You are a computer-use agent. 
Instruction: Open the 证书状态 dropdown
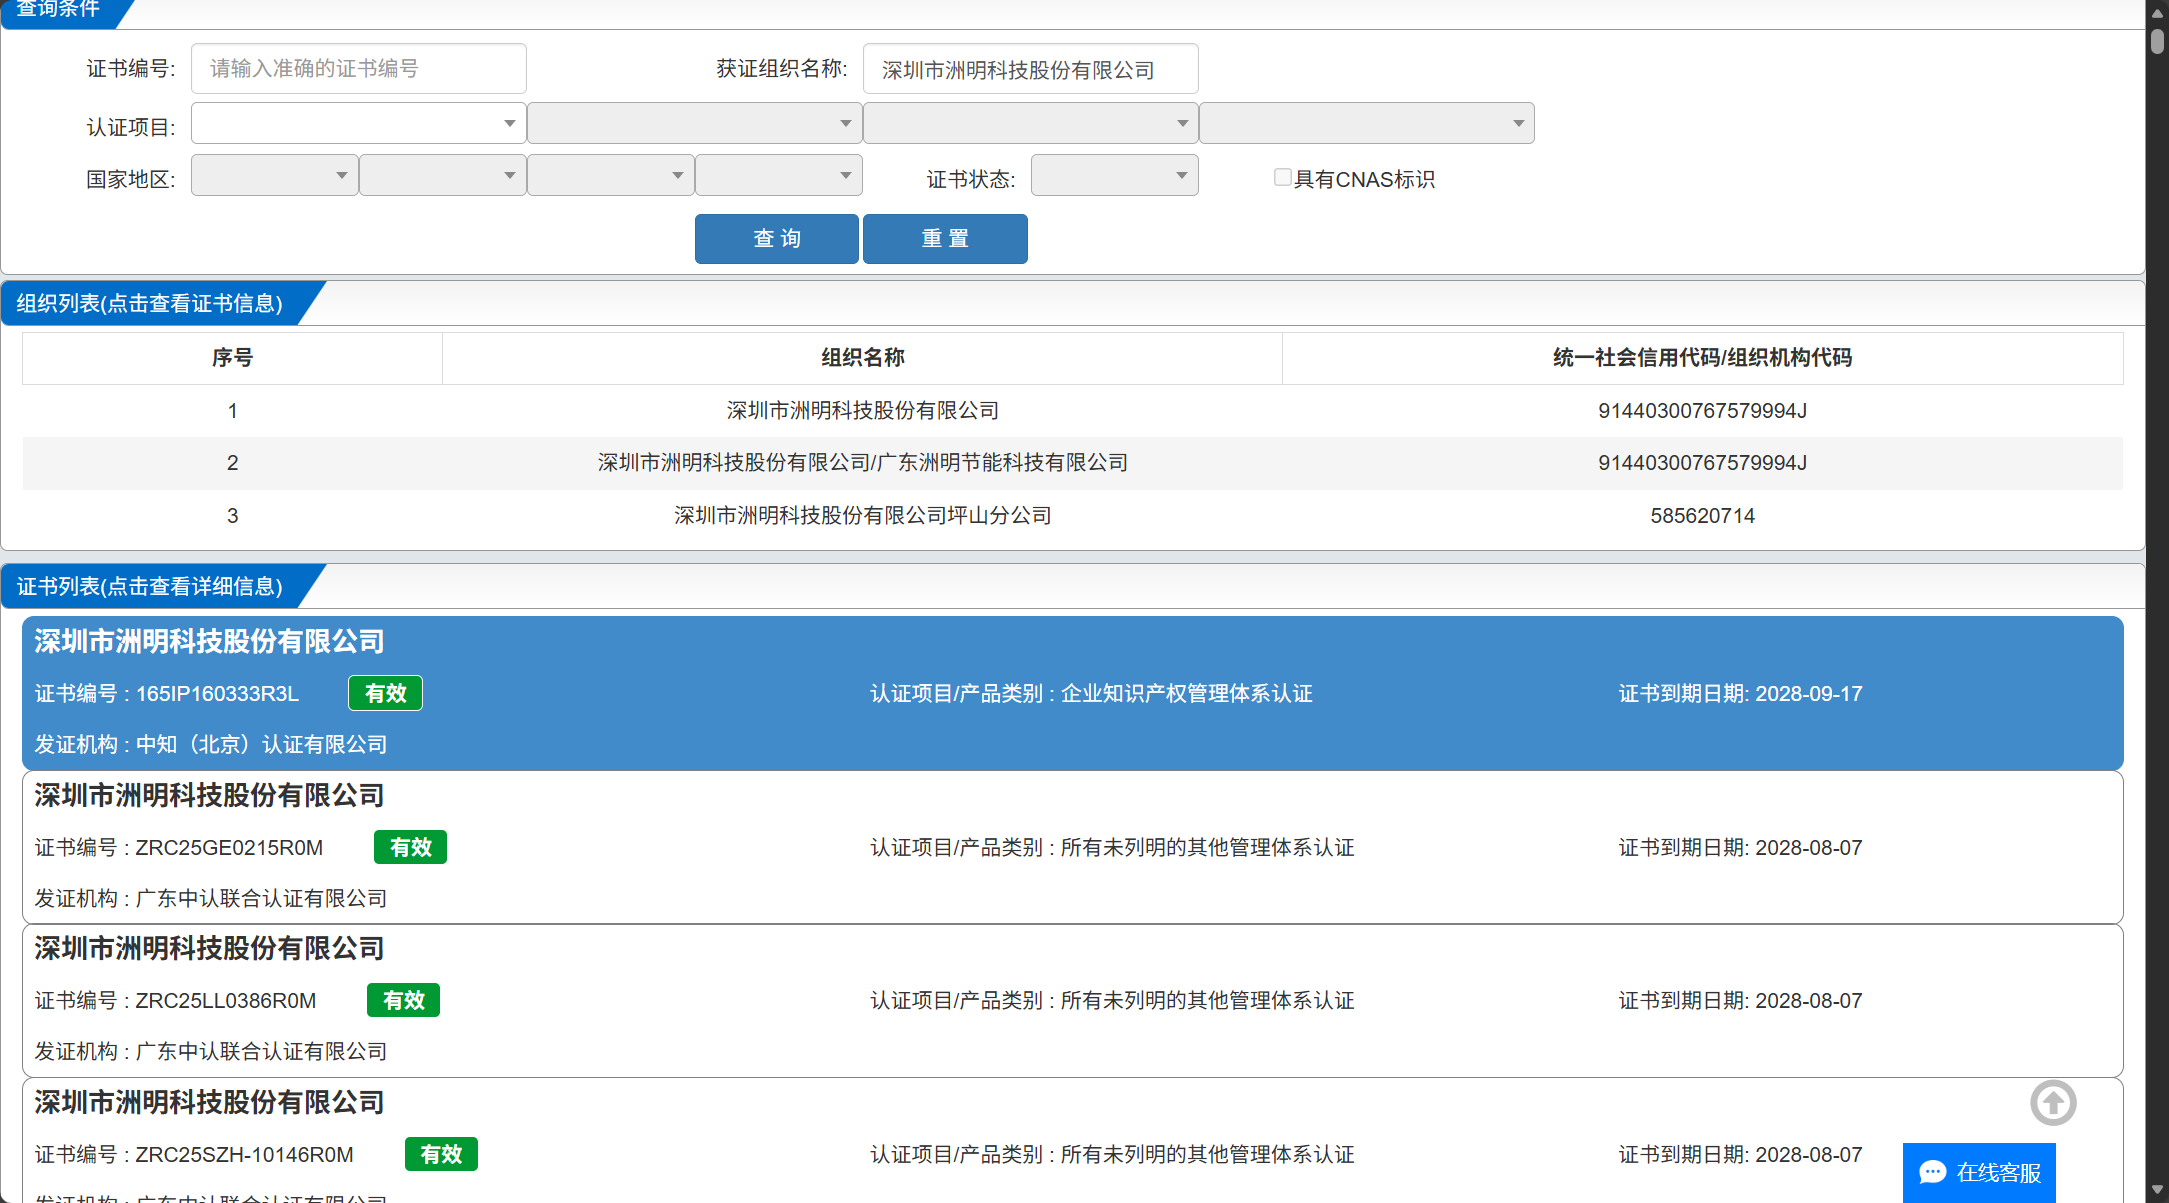(1114, 175)
